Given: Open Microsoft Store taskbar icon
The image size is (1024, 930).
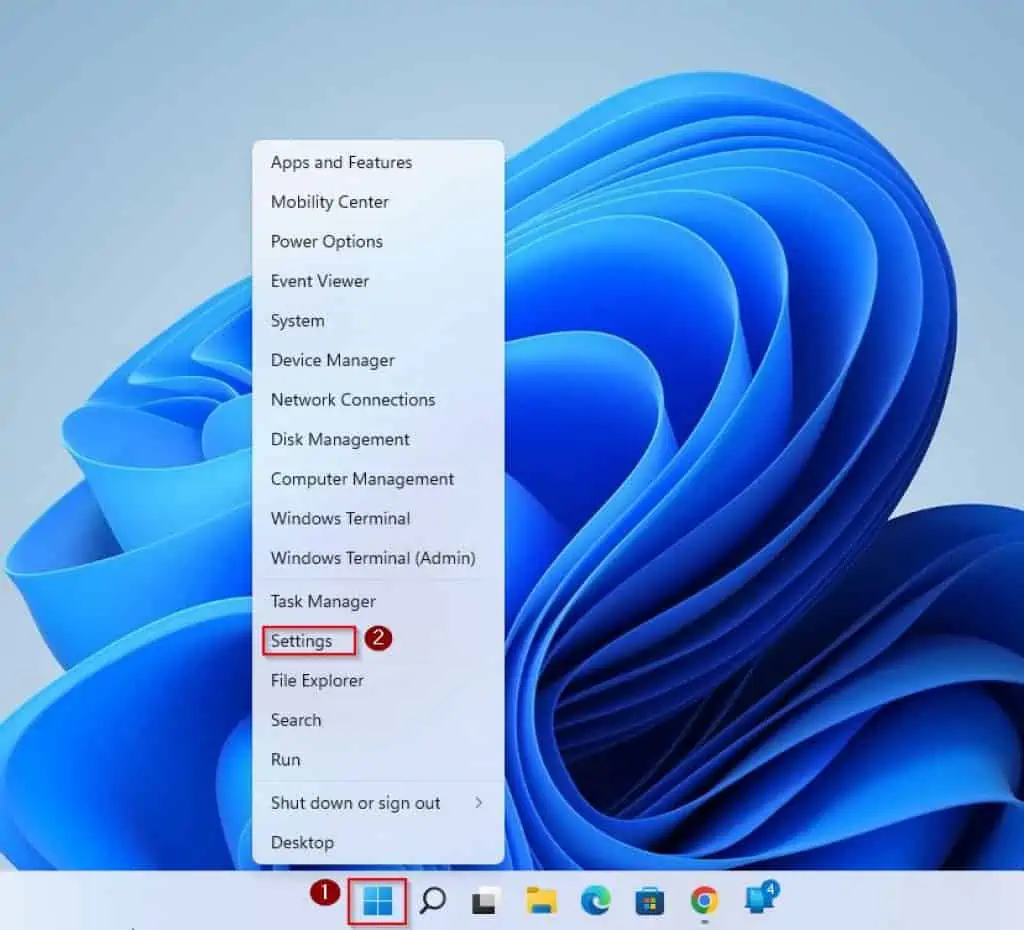Looking at the screenshot, I should coord(649,902).
